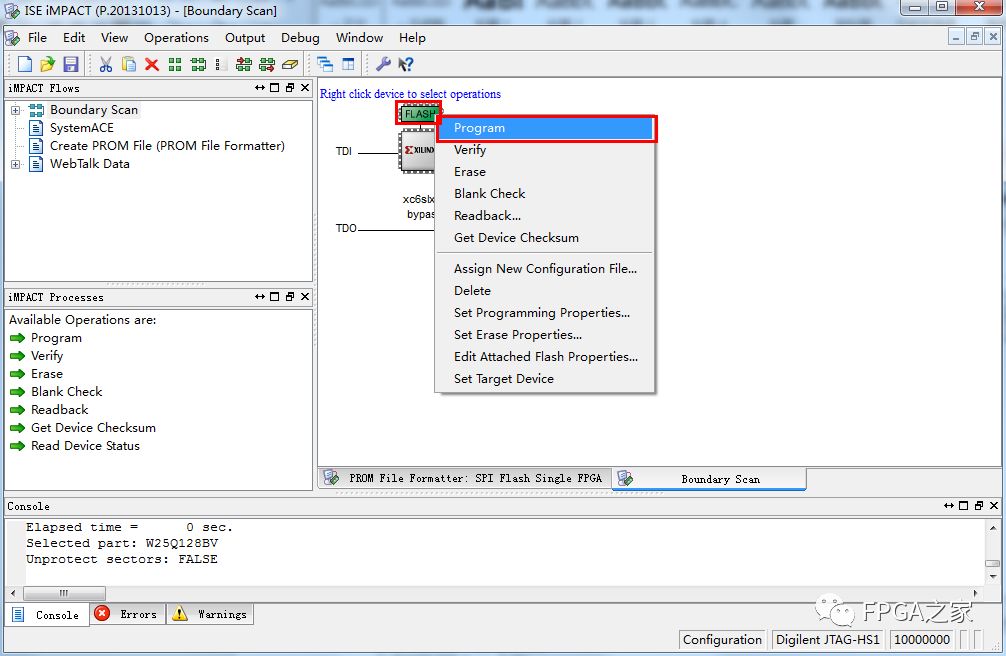1006x656 pixels.
Task: Expand the WebTalk Data tree node
Action: click(15, 164)
